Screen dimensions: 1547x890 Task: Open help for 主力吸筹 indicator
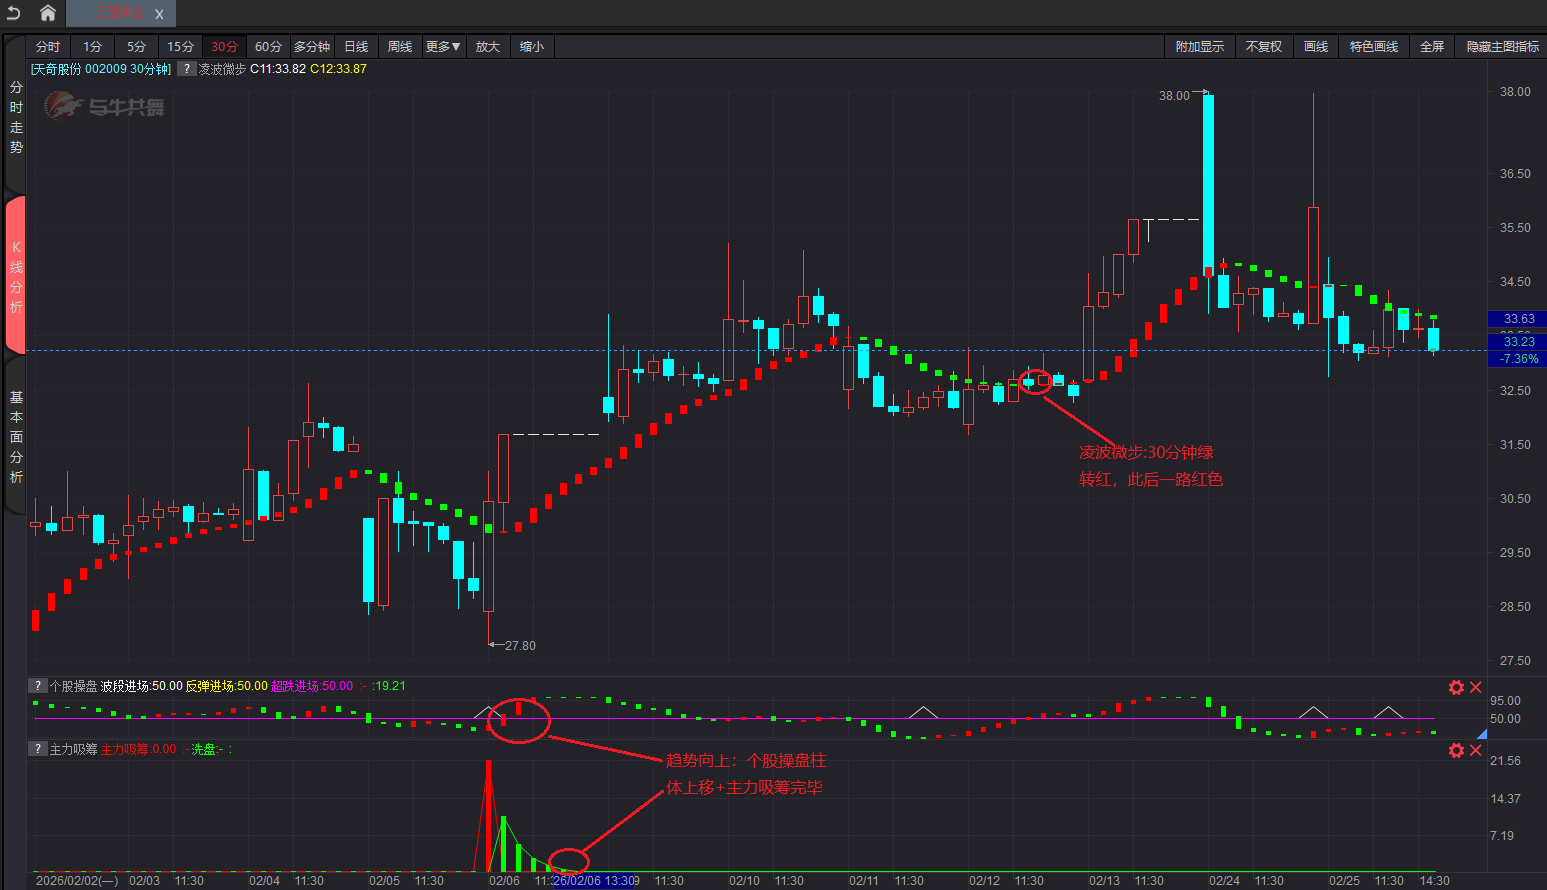coord(38,749)
